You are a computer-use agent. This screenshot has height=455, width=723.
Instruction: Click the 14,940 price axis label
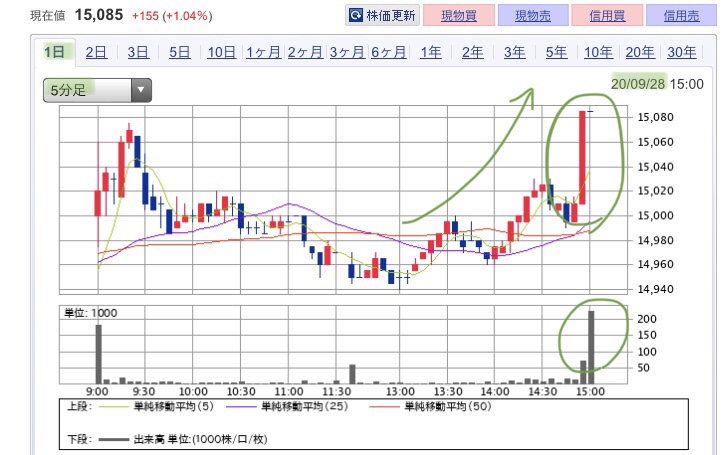click(x=655, y=289)
